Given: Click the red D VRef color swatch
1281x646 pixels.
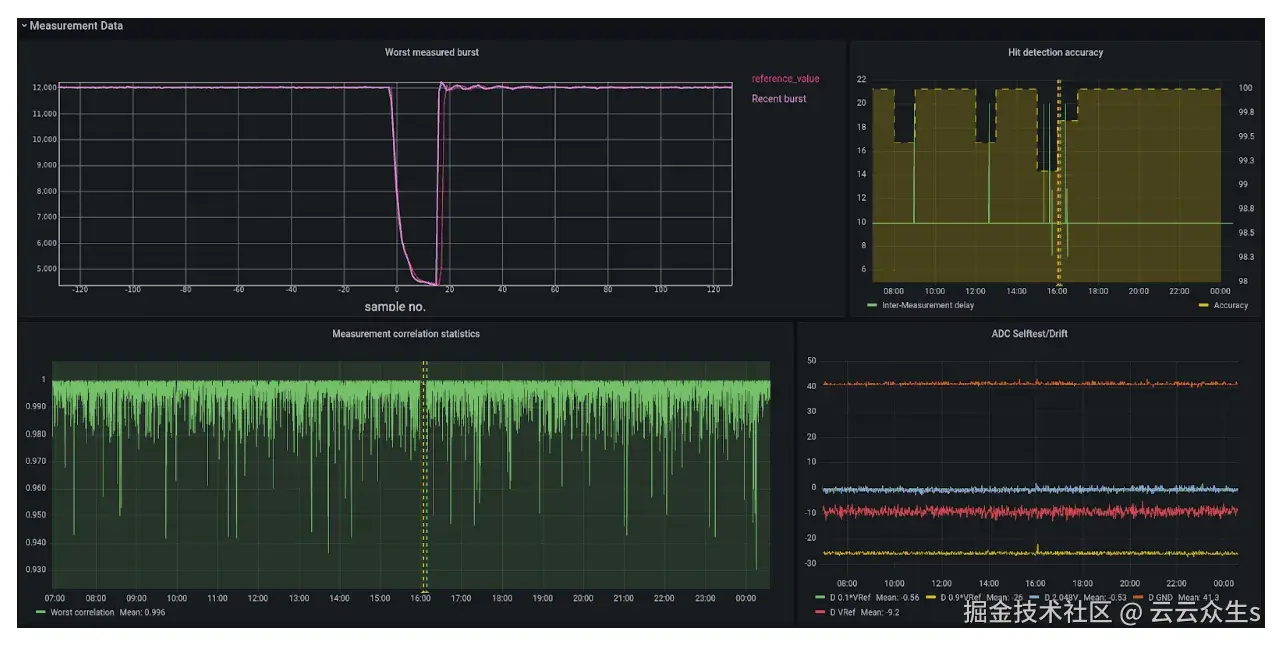Looking at the screenshot, I should pyautogui.click(x=820, y=612).
